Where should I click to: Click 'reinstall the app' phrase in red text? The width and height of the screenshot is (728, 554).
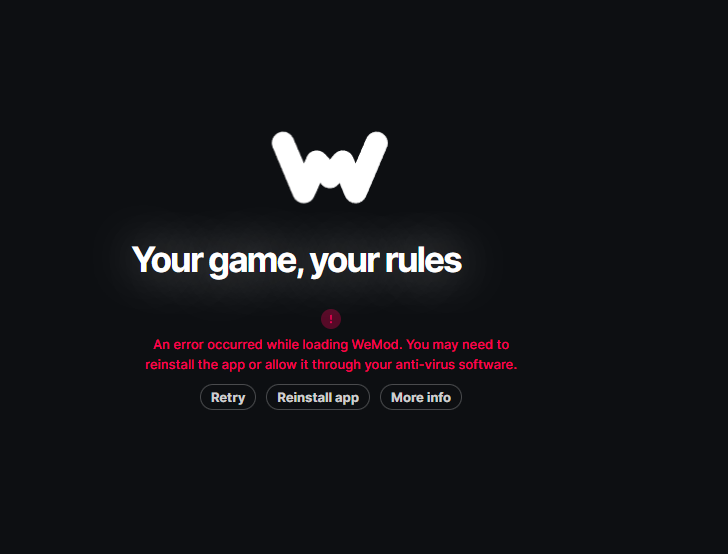pyautogui.click(x=195, y=365)
